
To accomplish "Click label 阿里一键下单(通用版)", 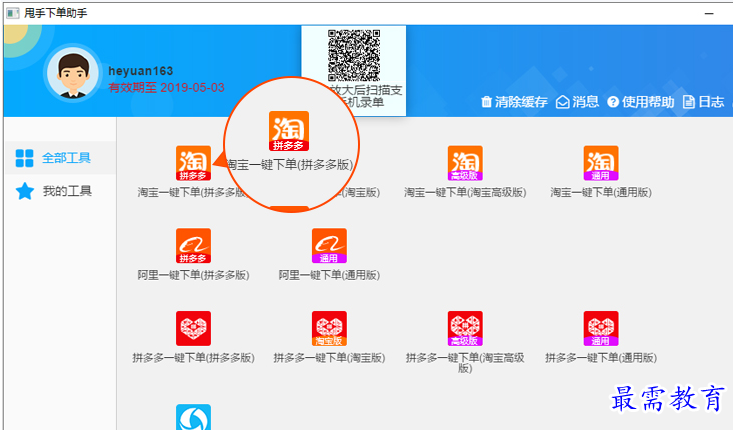I will 329,275.
